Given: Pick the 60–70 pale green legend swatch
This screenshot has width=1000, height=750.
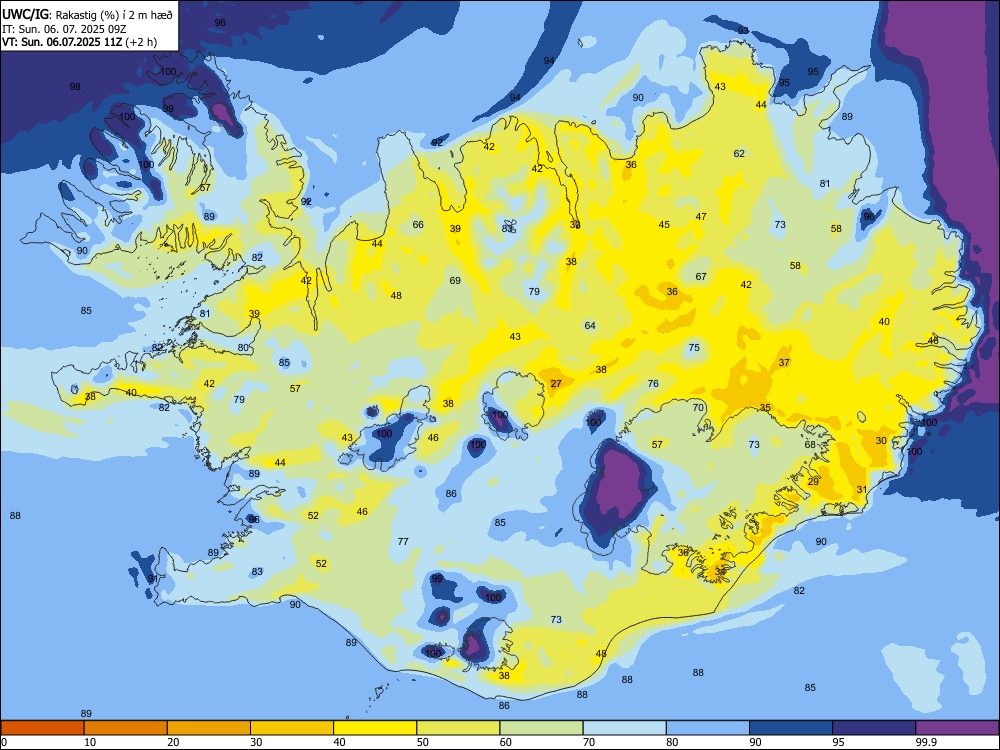Looking at the screenshot, I should [541, 728].
